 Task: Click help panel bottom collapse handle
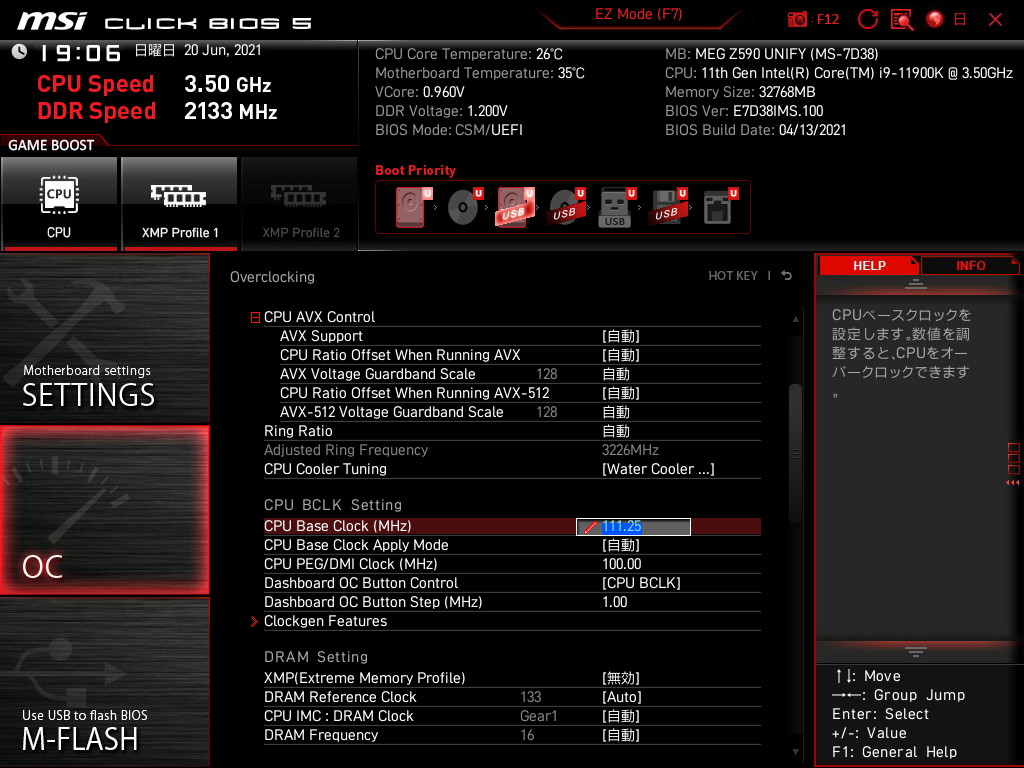[916, 651]
